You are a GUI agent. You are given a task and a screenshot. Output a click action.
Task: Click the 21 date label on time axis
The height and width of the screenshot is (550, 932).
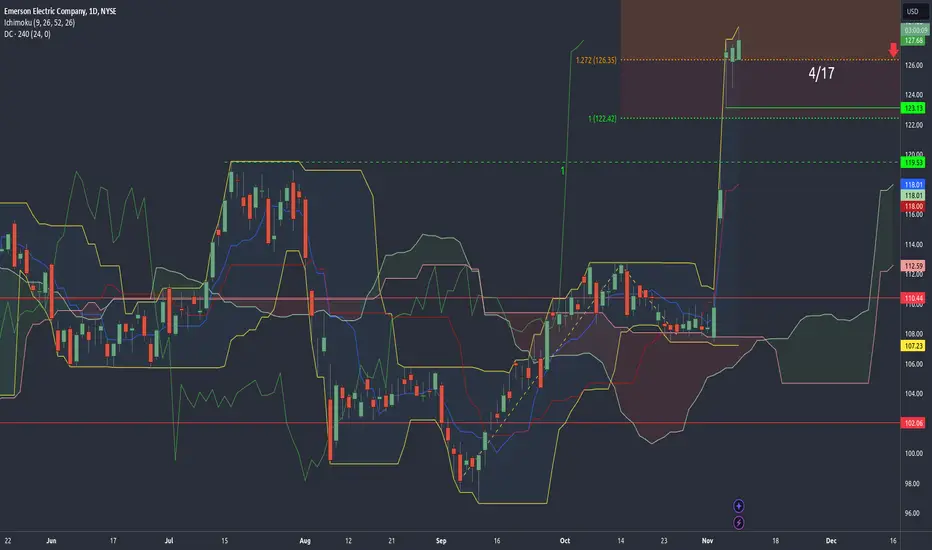point(392,540)
